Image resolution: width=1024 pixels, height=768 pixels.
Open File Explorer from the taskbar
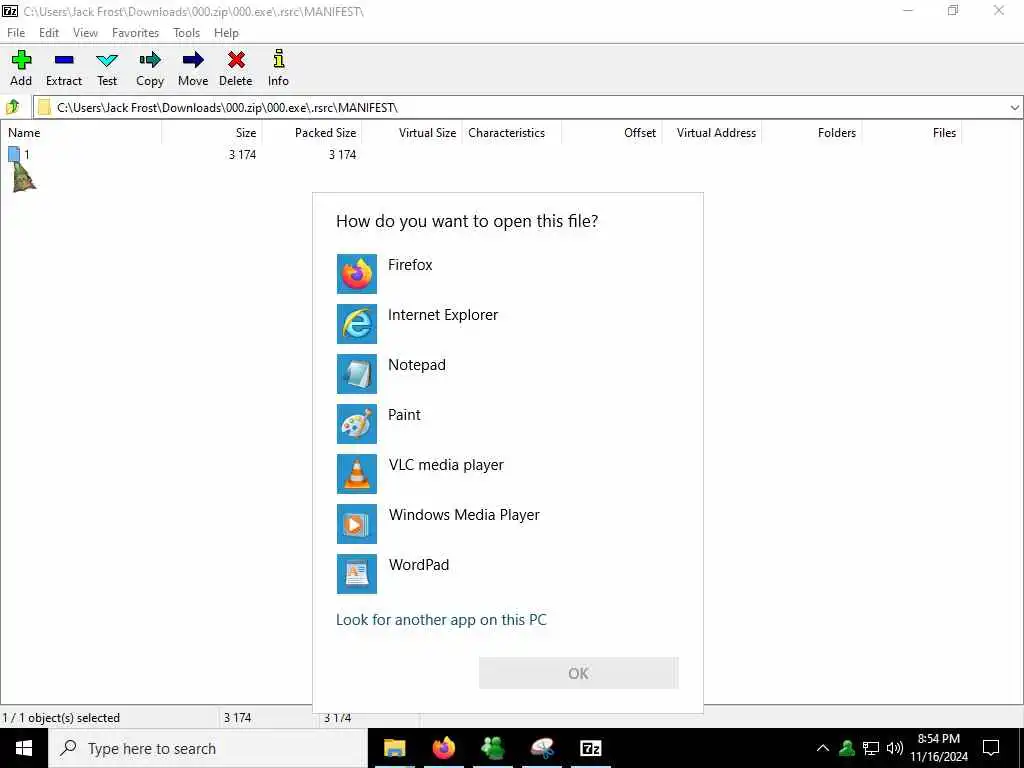pyautogui.click(x=394, y=748)
